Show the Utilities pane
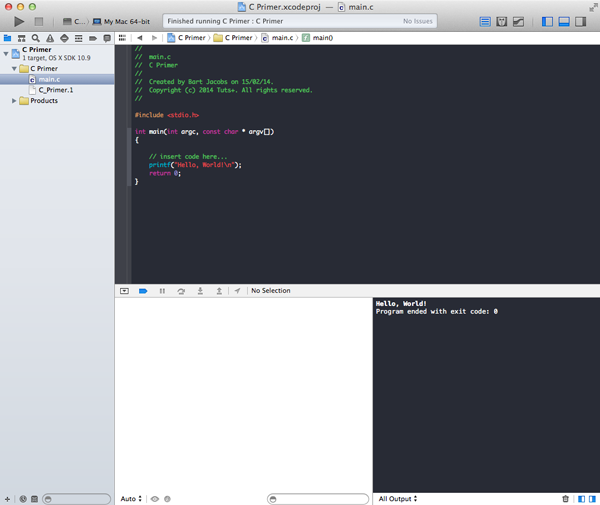The width and height of the screenshot is (600, 505). [580, 21]
